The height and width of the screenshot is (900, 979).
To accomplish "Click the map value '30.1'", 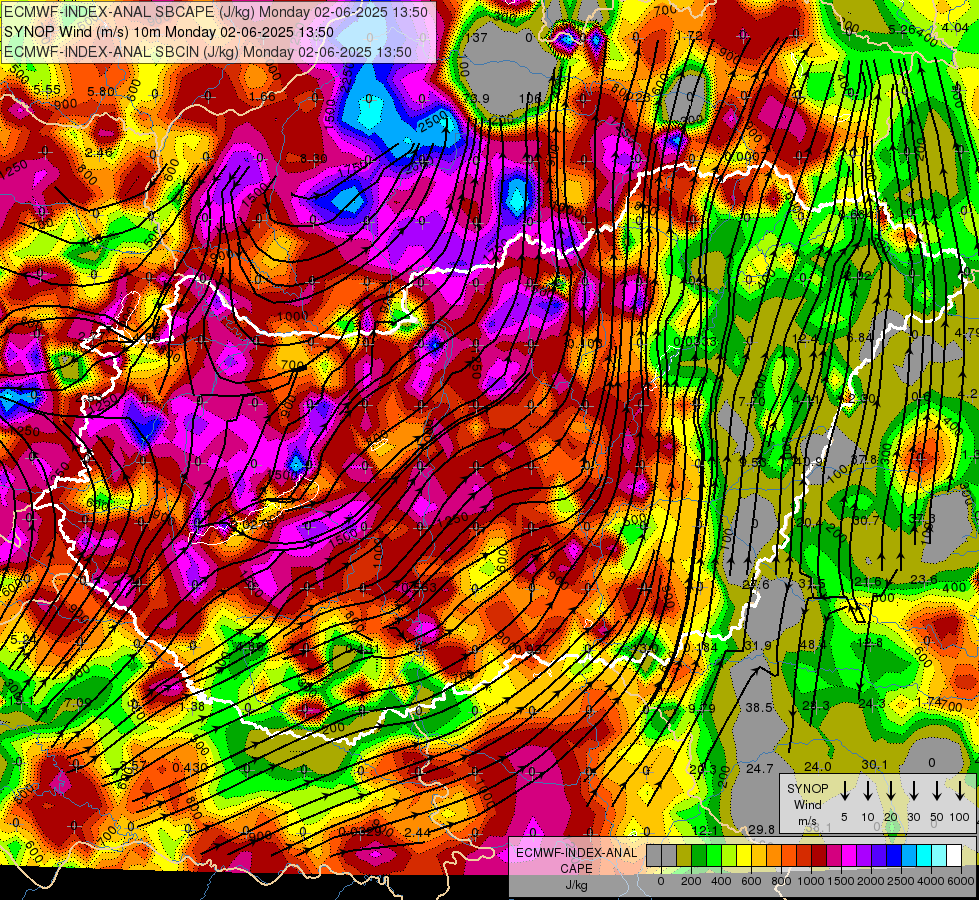I will tap(875, 765).
